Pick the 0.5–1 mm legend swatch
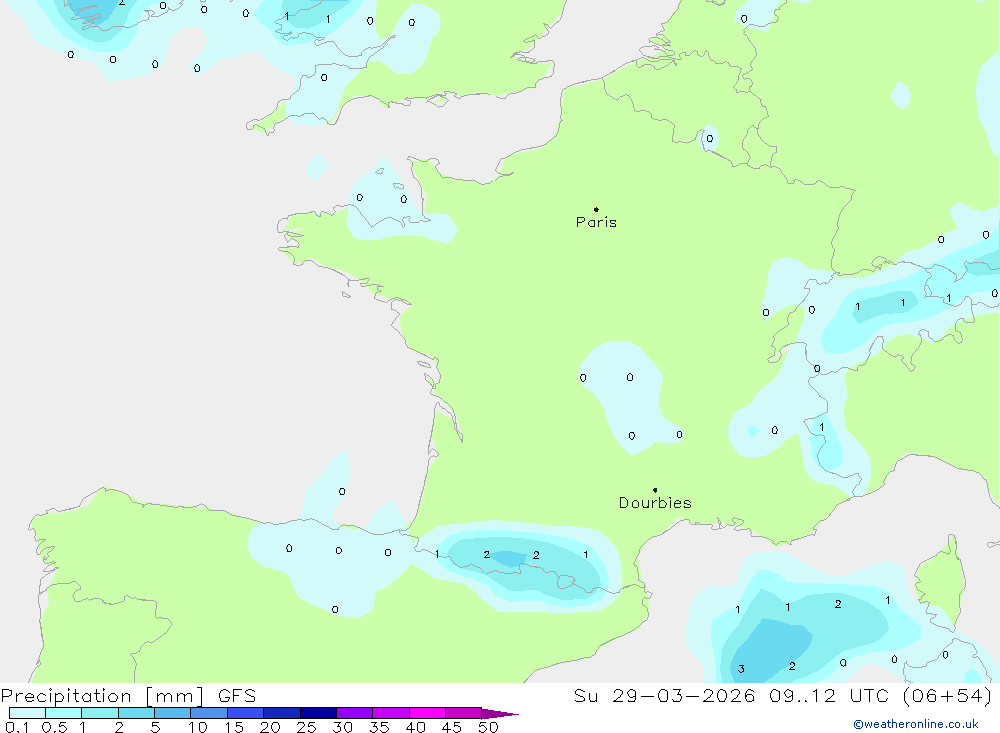The width and height of the screenshot is (1000, 733). pyautogui.click(x=64, y=713)
